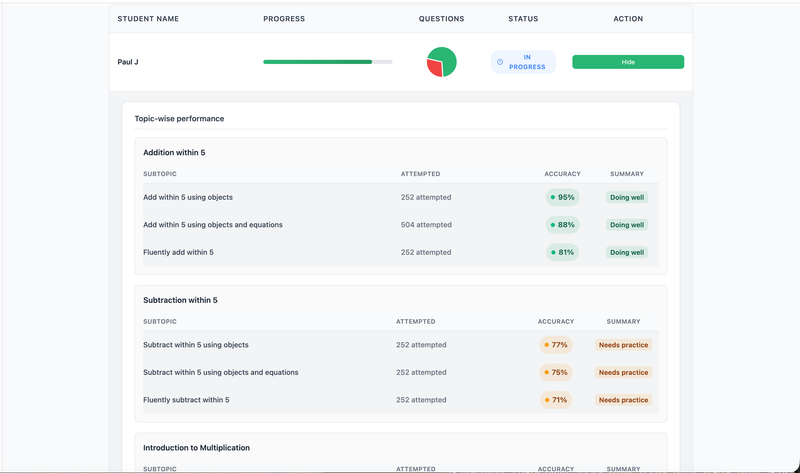Viewport: 800px width, 473px height.
Task: Click Needs practice tag beside 77%
Action: pos(623,345)
